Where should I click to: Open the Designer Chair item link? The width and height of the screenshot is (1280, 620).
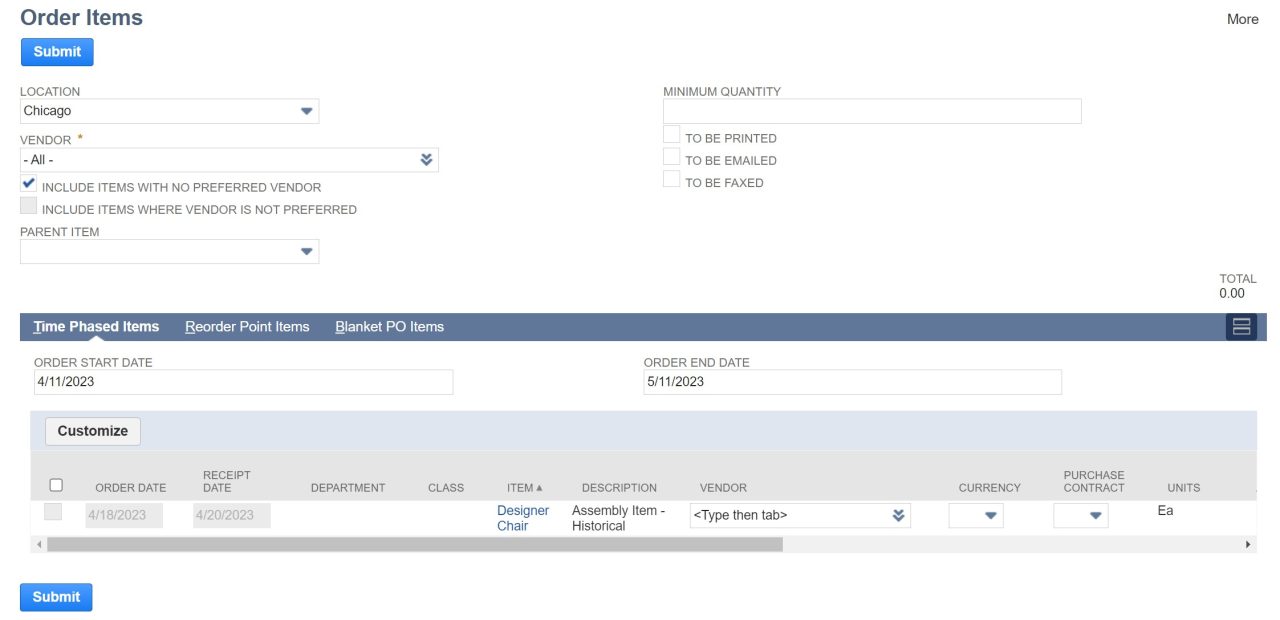523,517
